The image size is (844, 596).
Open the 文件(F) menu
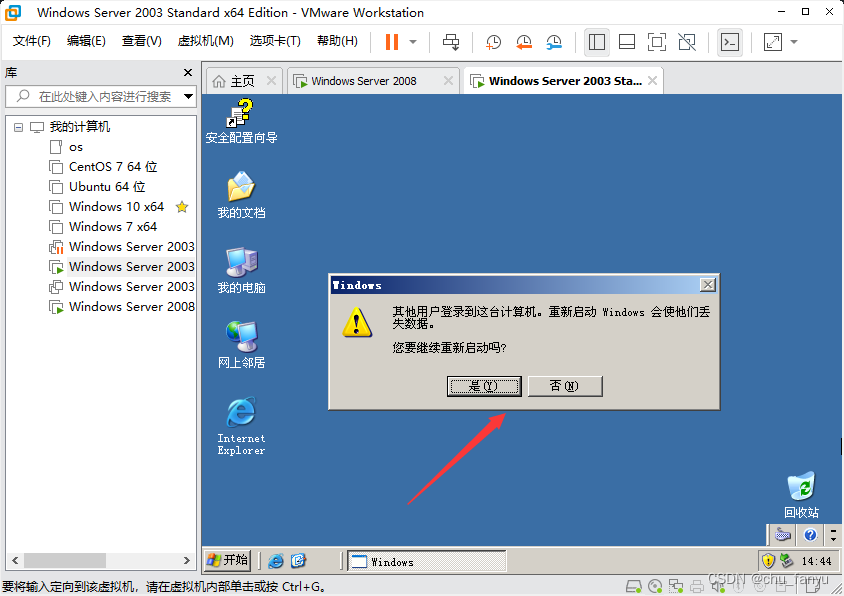point(31,41)
